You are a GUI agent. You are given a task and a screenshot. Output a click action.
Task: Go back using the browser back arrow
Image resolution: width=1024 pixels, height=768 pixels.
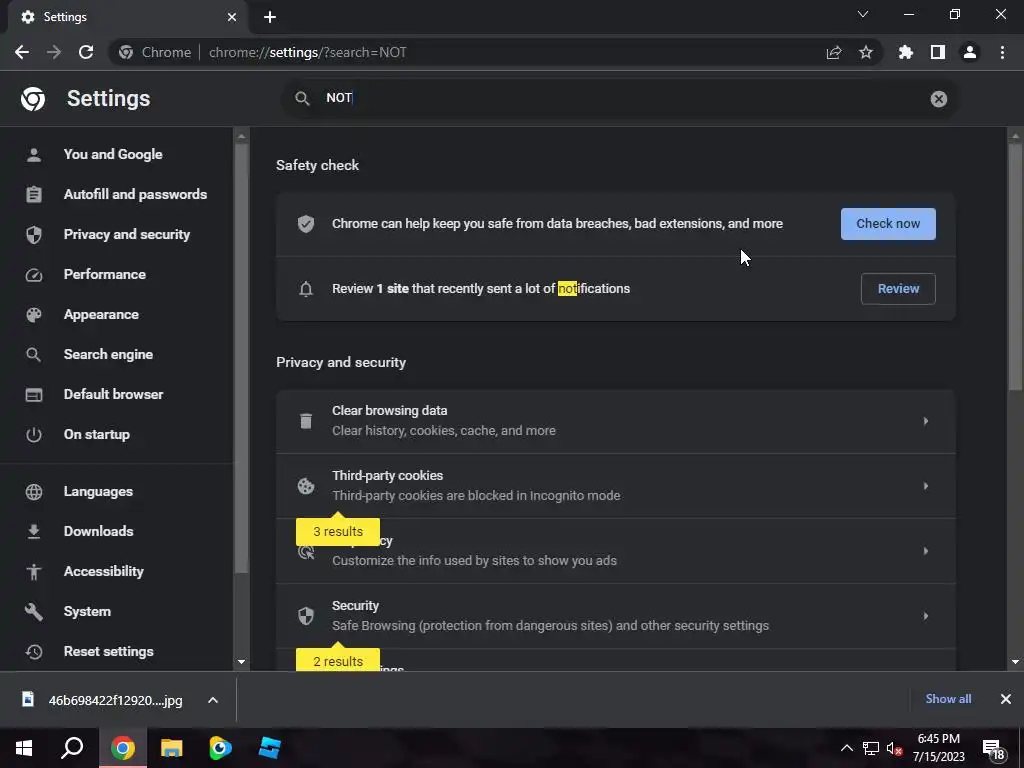pyautogui.click(x=22, y=52)
